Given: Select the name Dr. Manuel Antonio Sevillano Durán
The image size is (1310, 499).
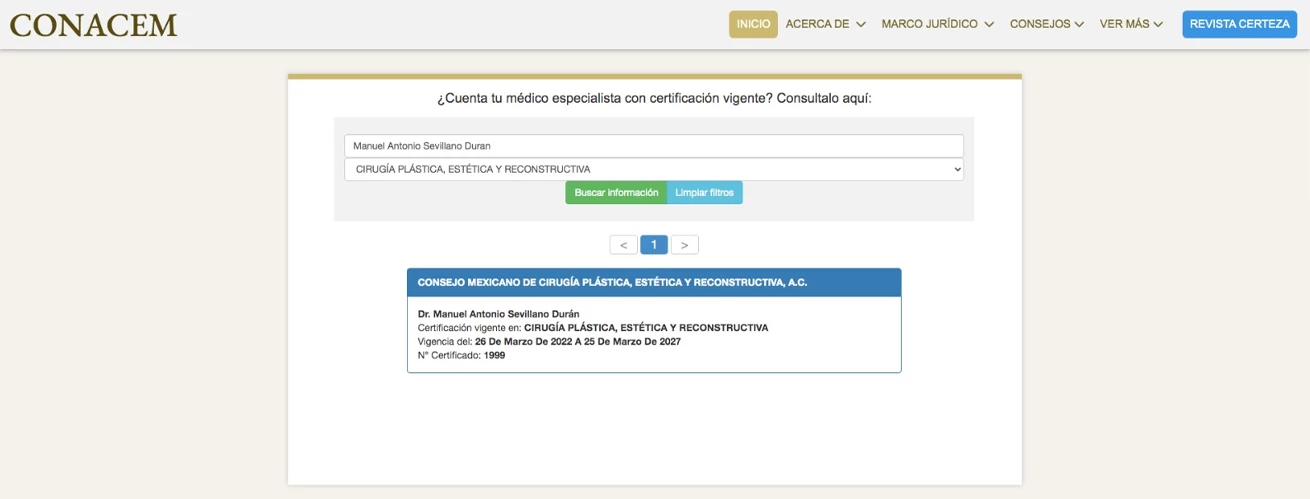Looking at the screenshot, I should point(499,314).
